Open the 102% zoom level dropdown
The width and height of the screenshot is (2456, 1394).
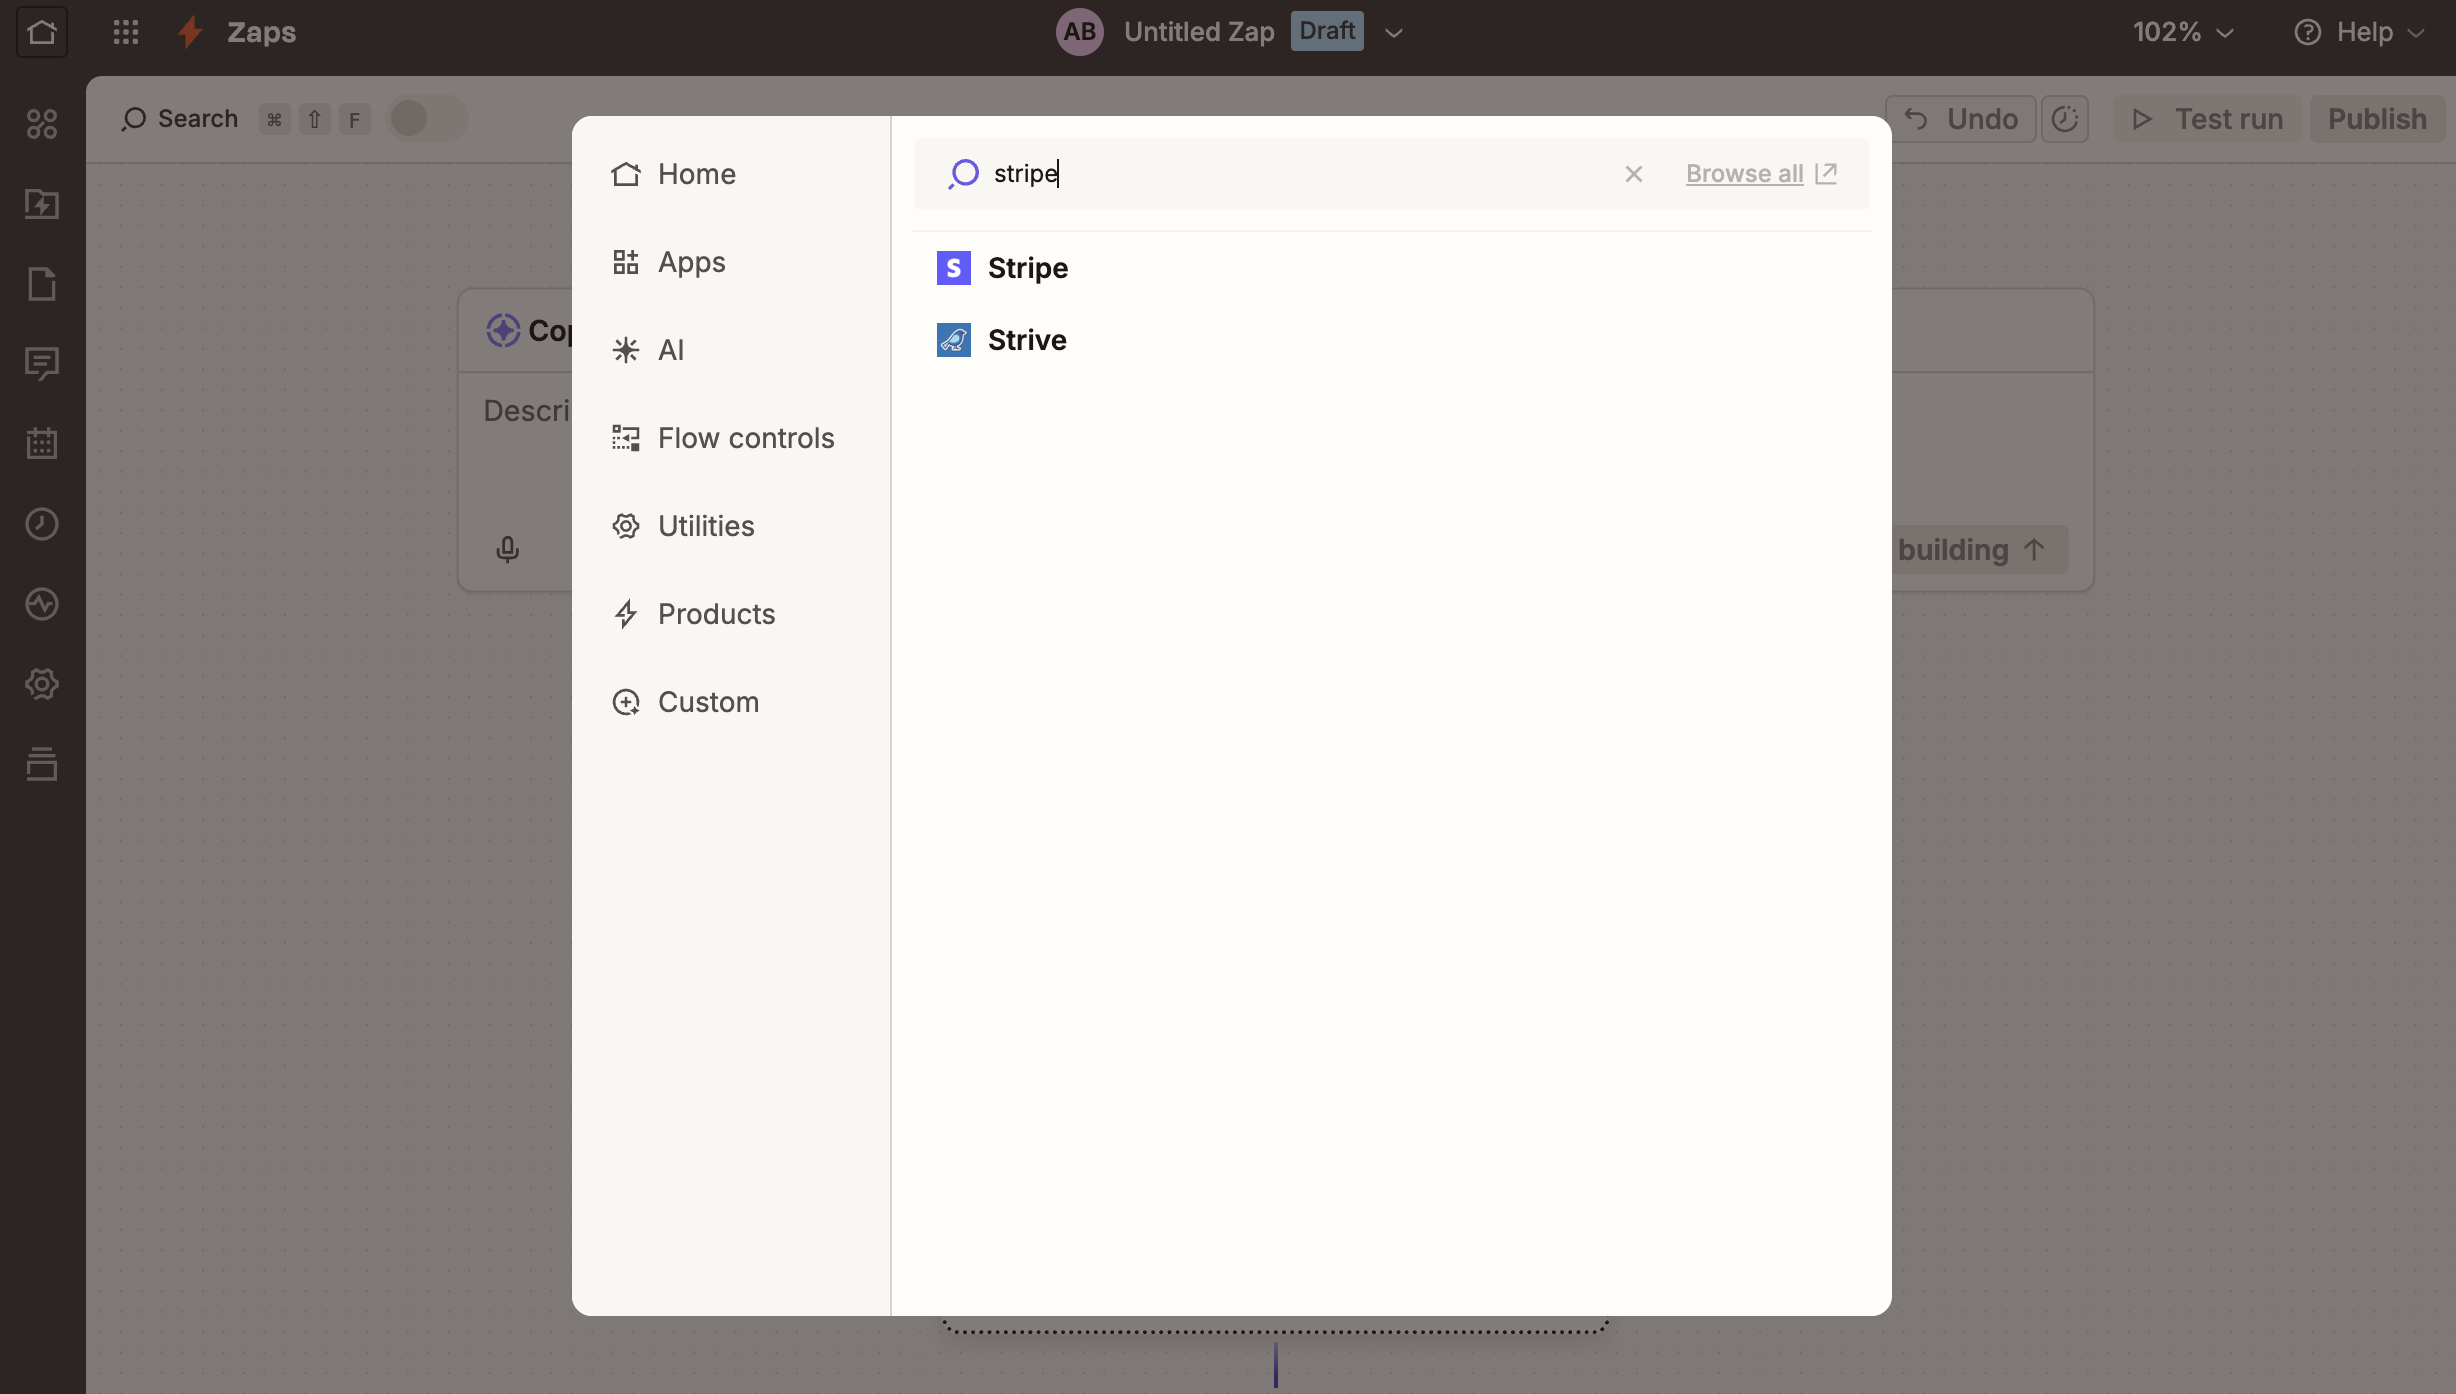click(x=2184, y=32)
